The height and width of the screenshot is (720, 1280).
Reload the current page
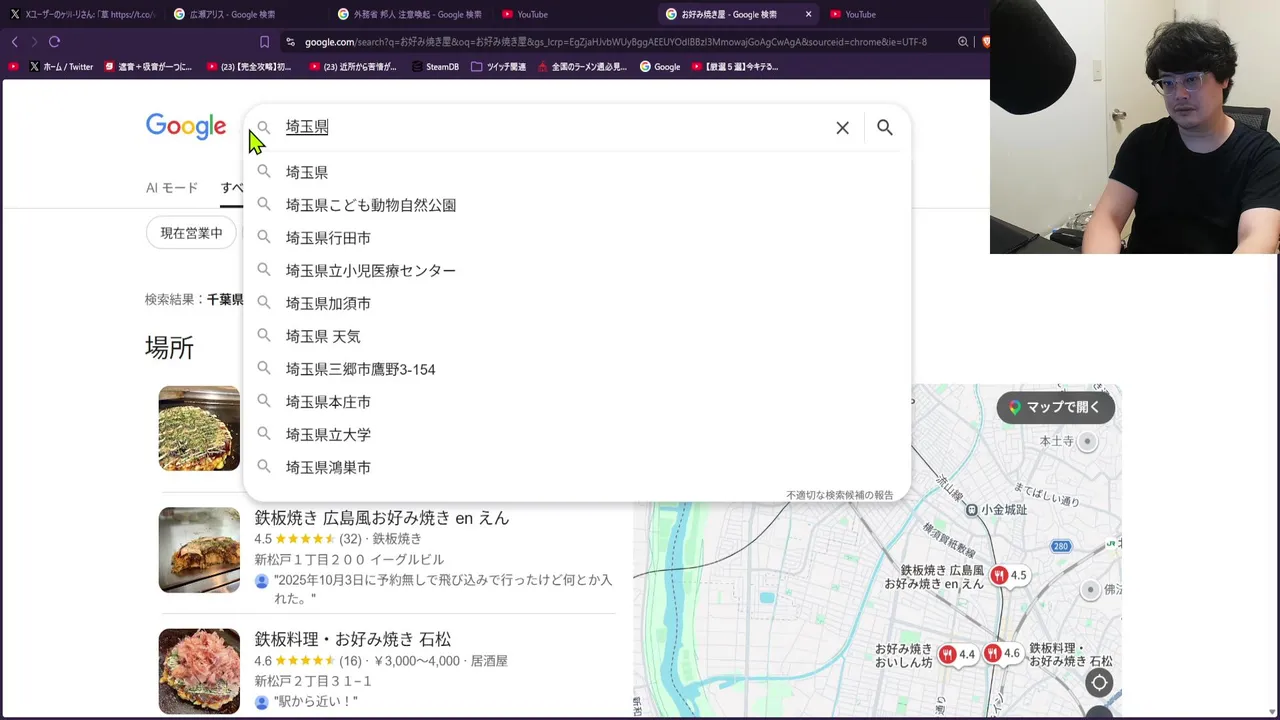click(x=54, y=42)
